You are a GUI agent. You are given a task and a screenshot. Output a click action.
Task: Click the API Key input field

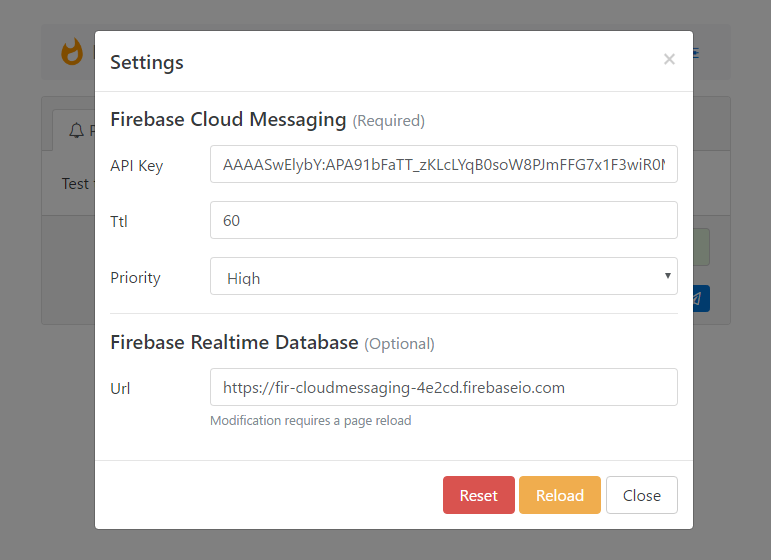tap(444, 164)
